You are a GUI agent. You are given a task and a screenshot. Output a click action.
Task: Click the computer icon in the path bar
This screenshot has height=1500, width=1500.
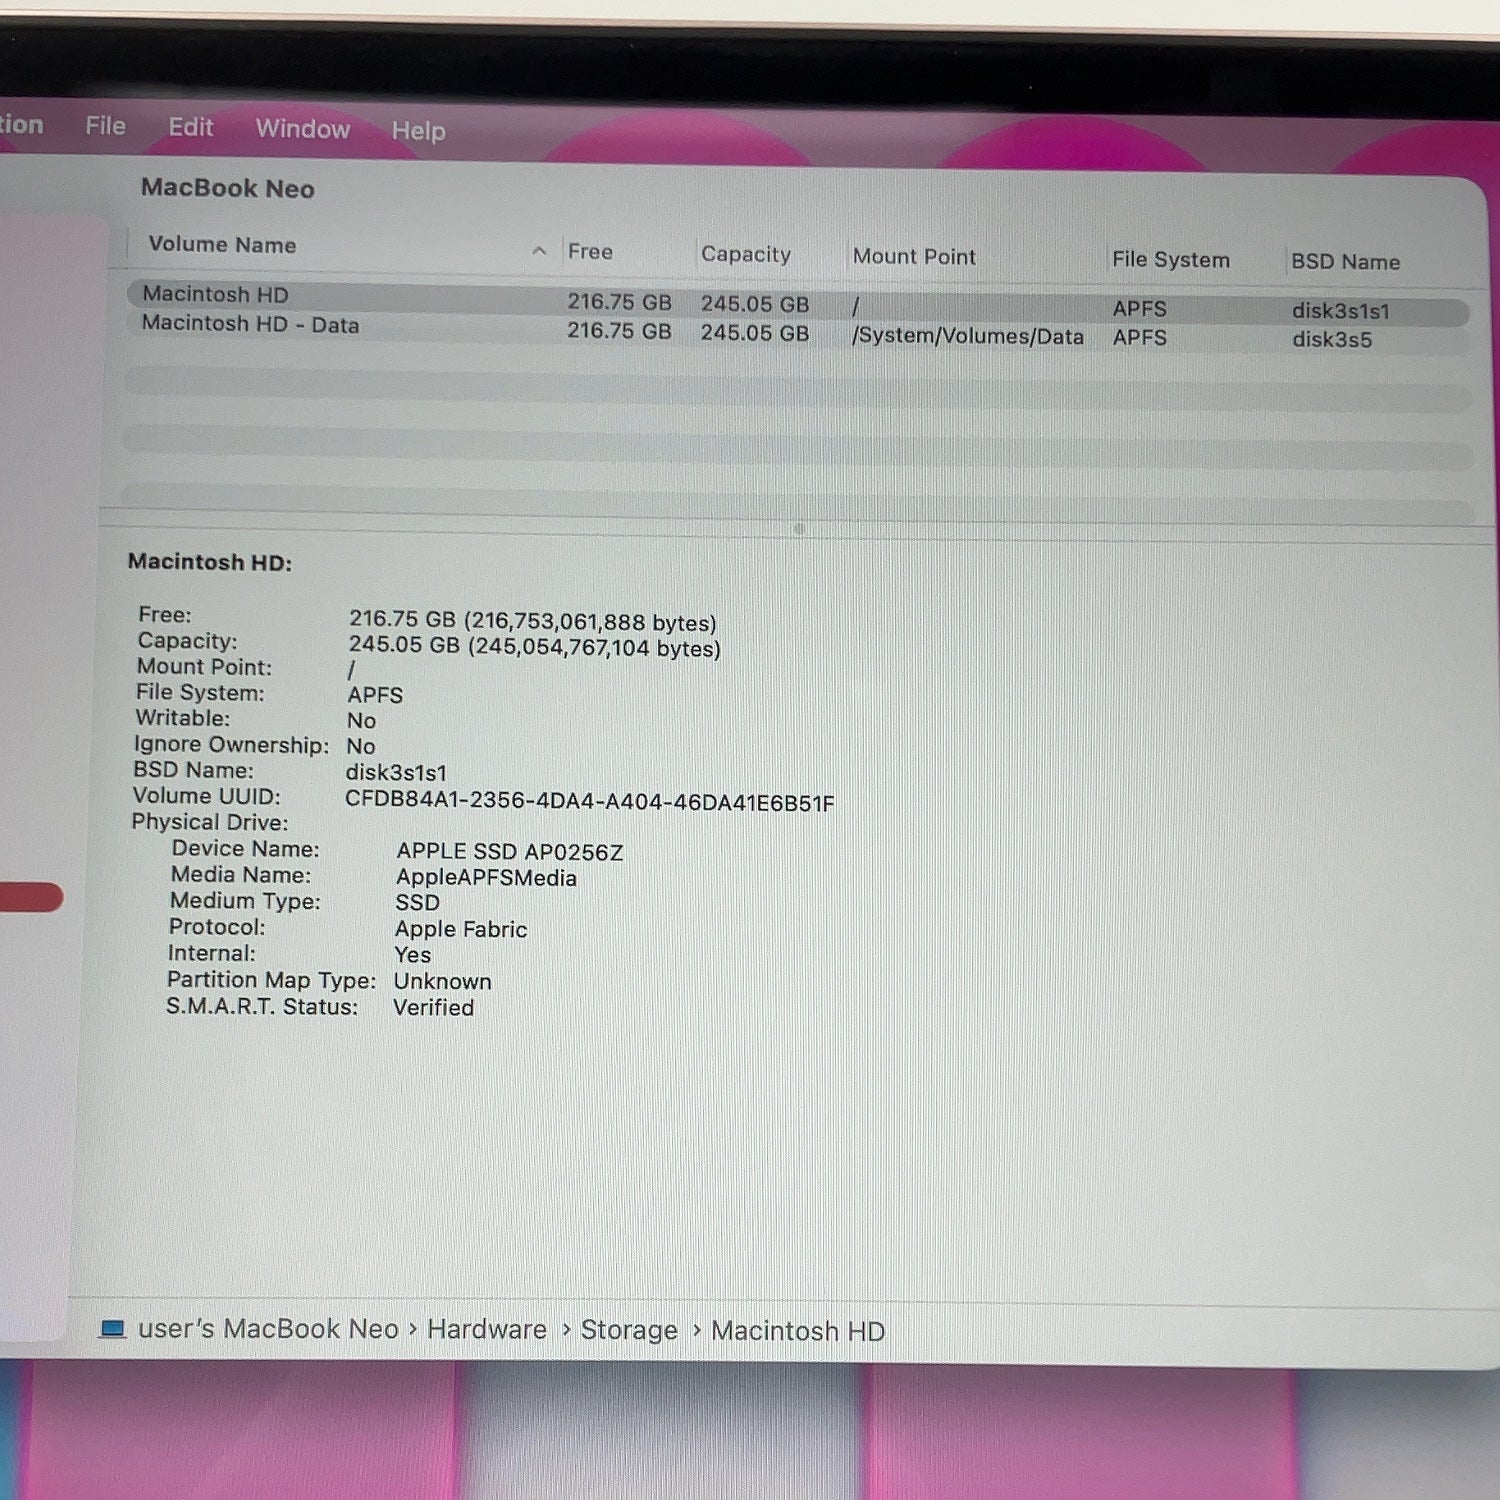pyautogui.click(x=113, y=1328)
